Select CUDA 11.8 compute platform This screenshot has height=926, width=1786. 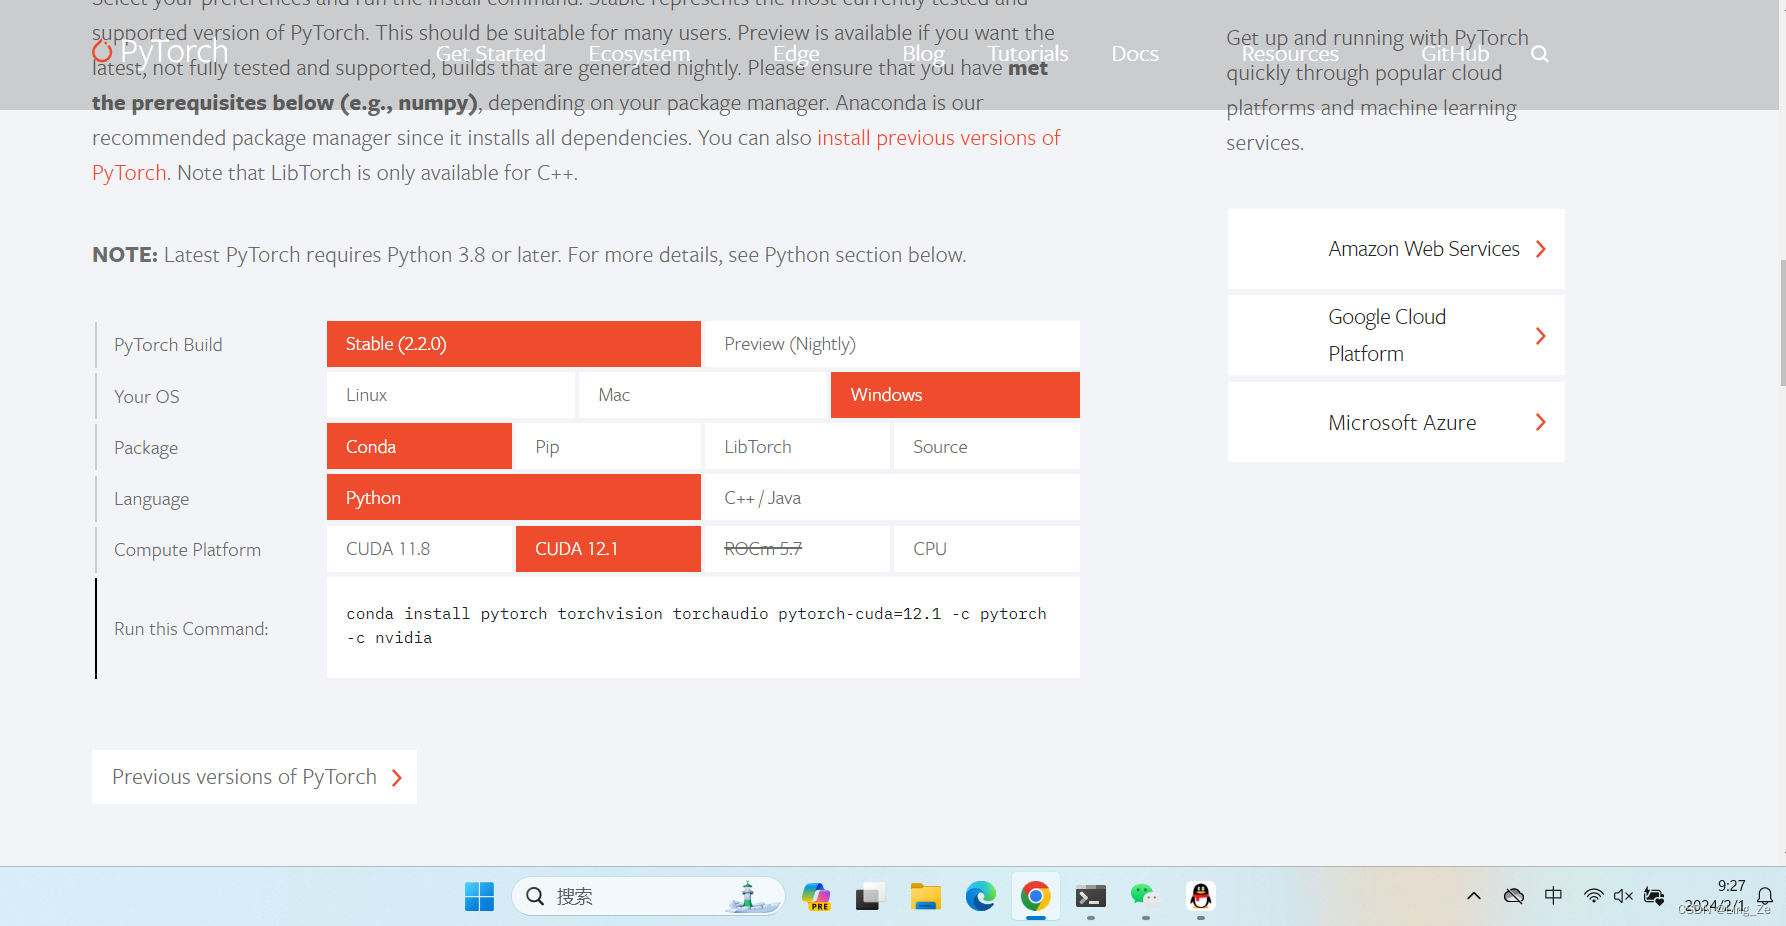point(419,549)
